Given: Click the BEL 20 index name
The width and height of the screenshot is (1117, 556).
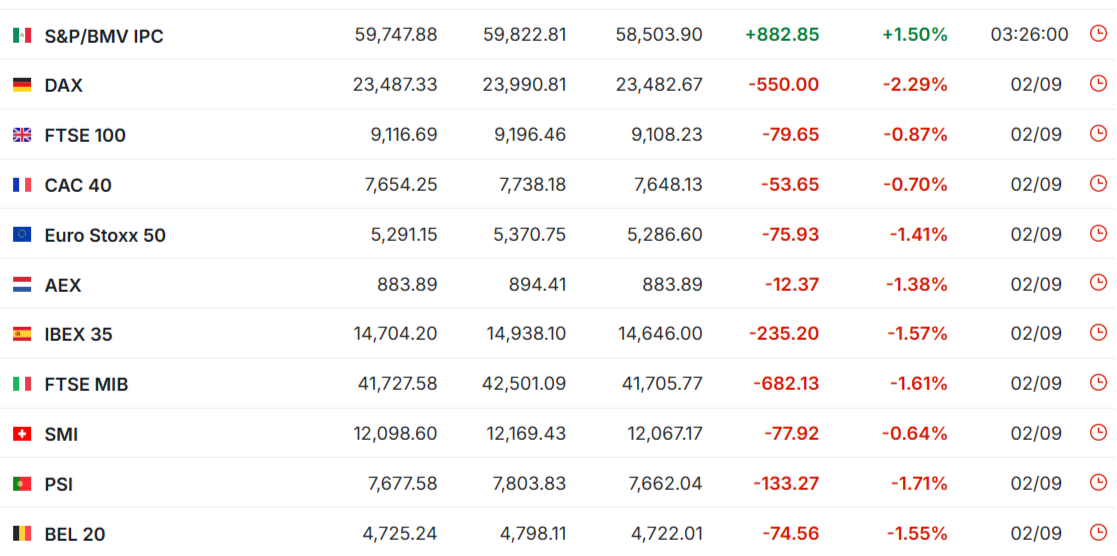Looking at the screenshot, I should coord(75,535).
